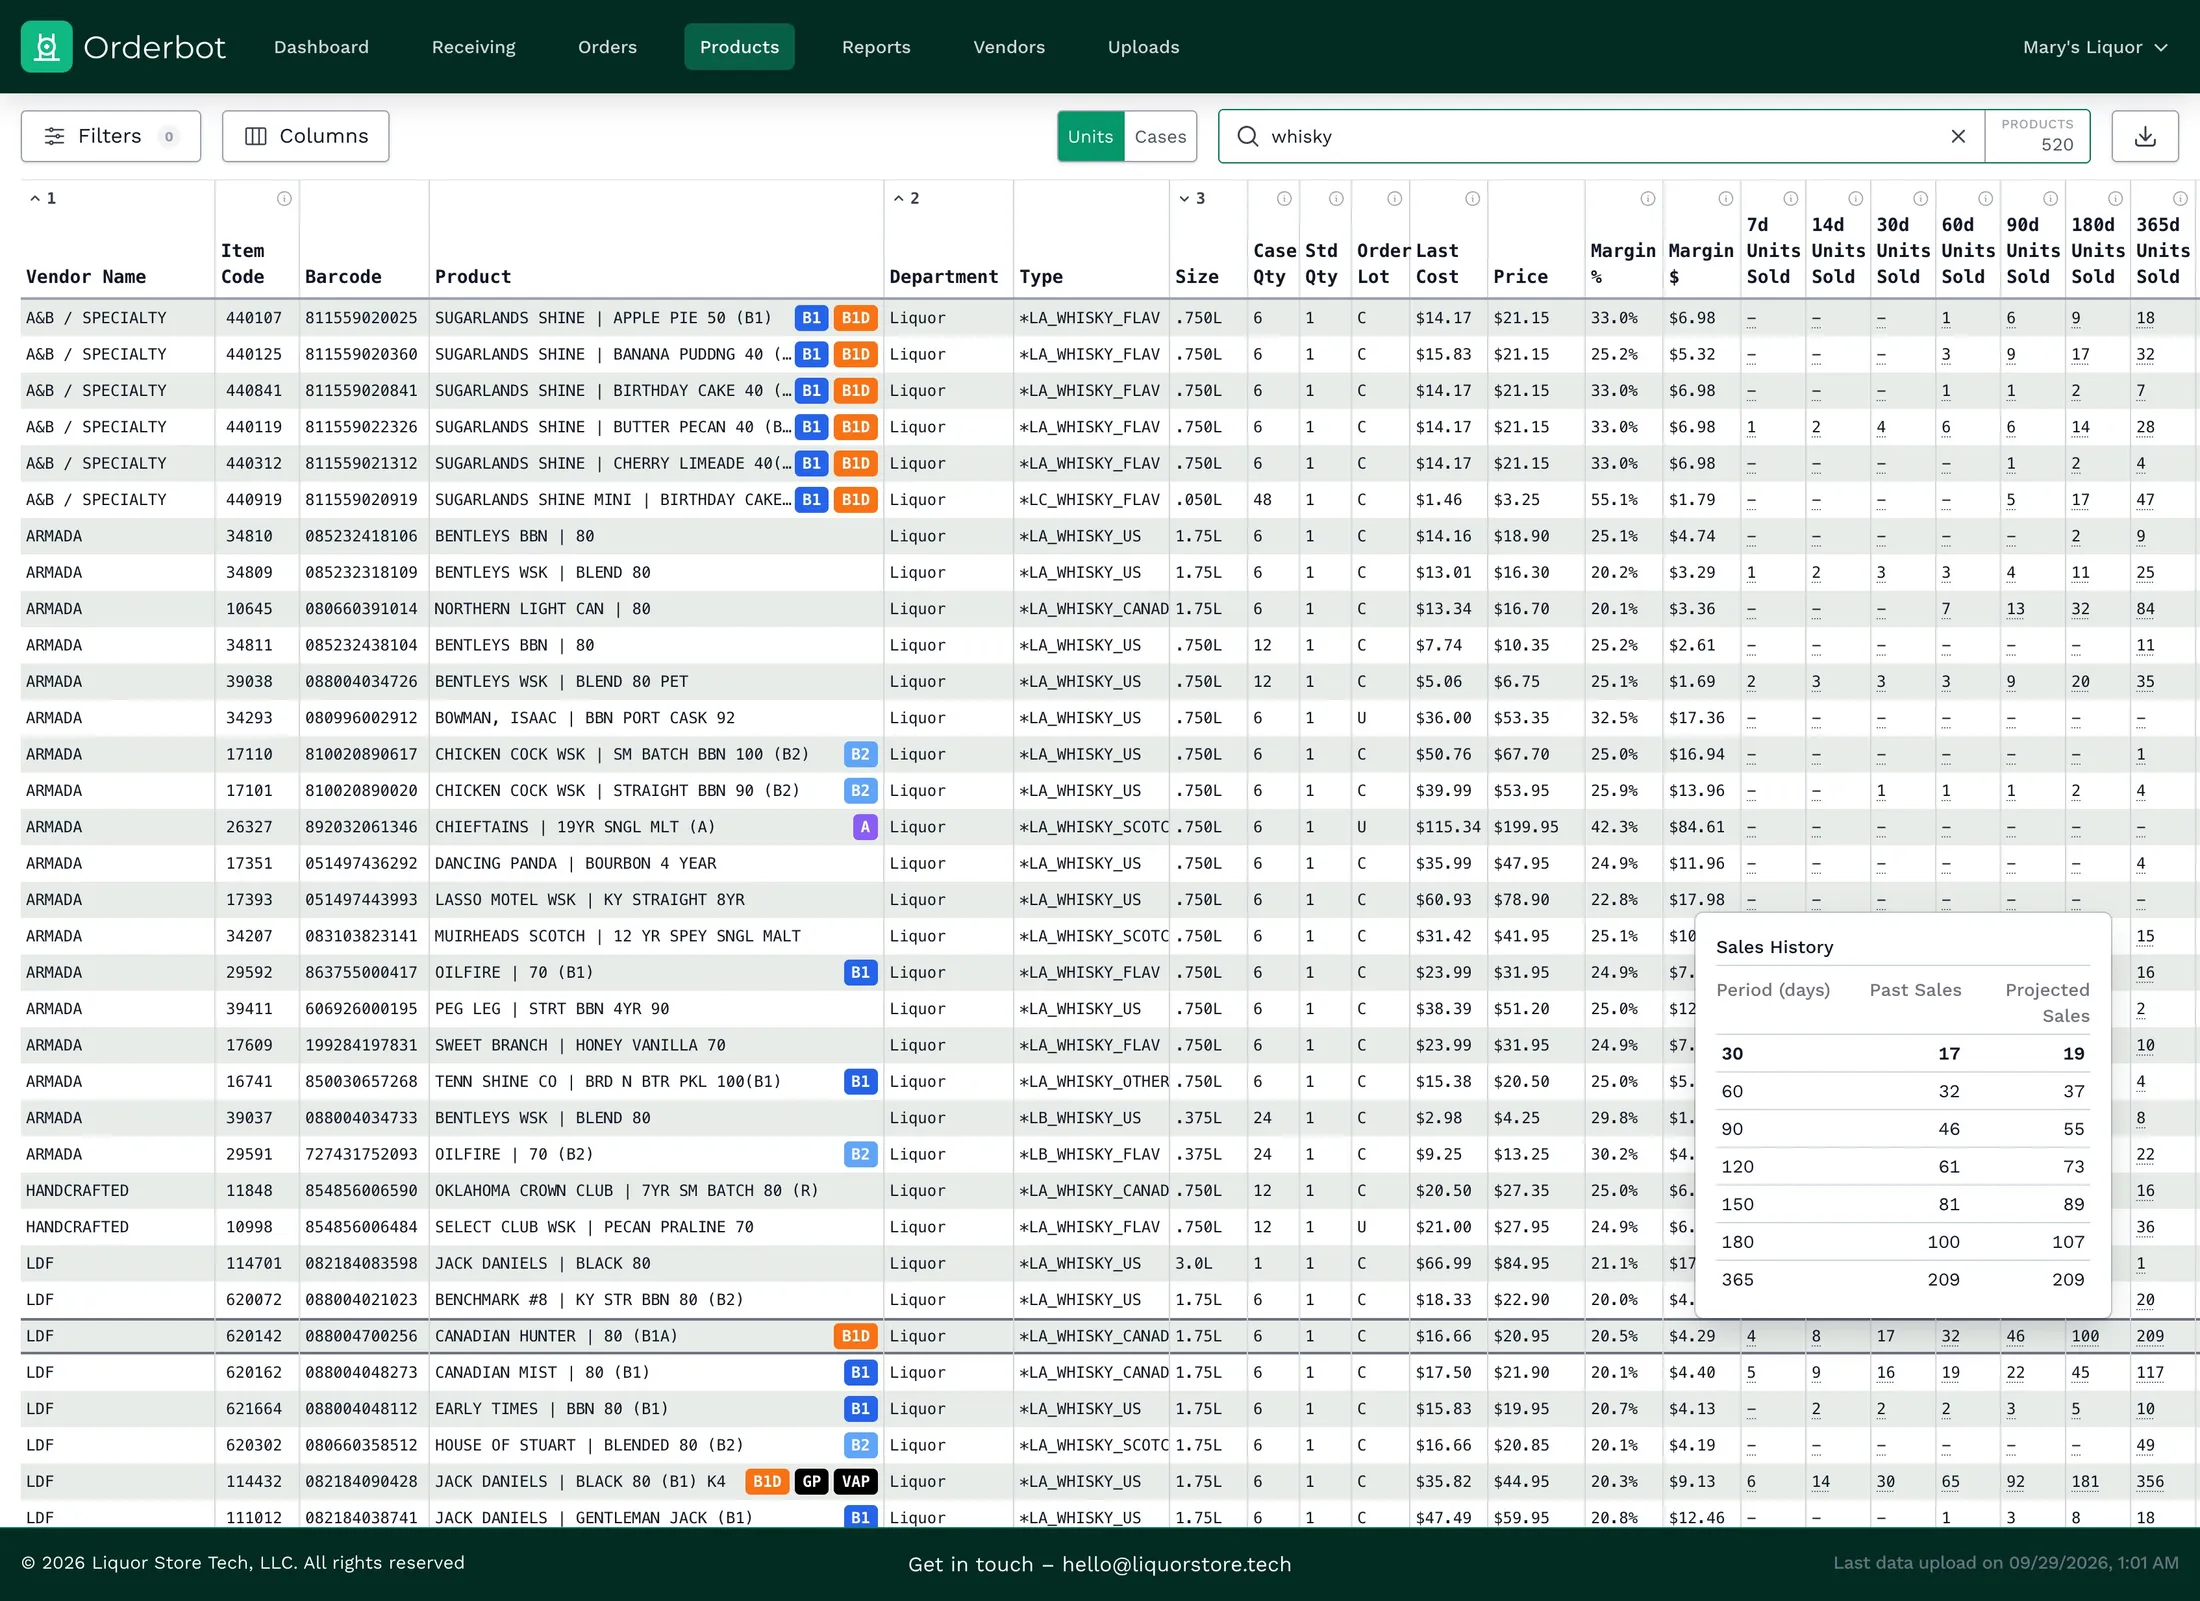The height and width of the screenshot is (1601, 2200).
Task: Toggle sort on Vendor Name column
Action: [86, 277]
